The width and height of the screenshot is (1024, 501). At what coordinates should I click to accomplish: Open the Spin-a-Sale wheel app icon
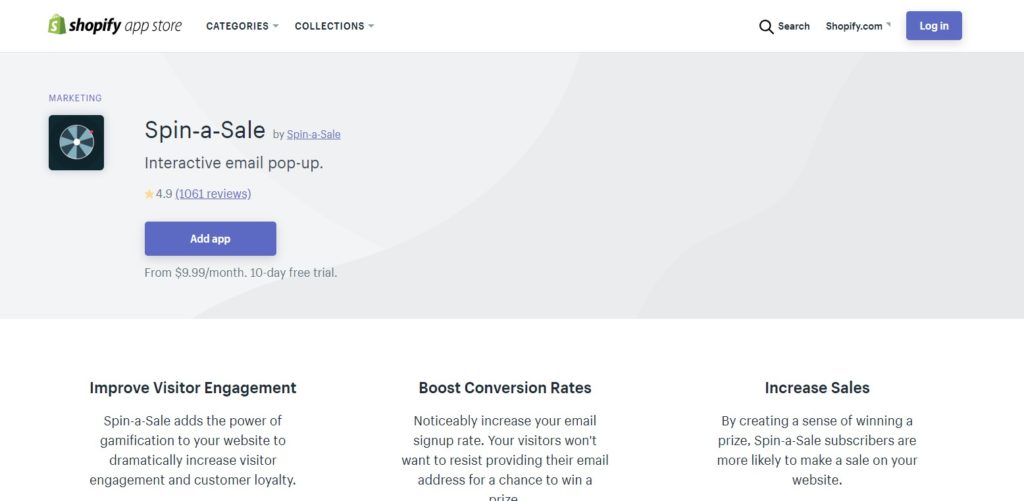[76, 142]
